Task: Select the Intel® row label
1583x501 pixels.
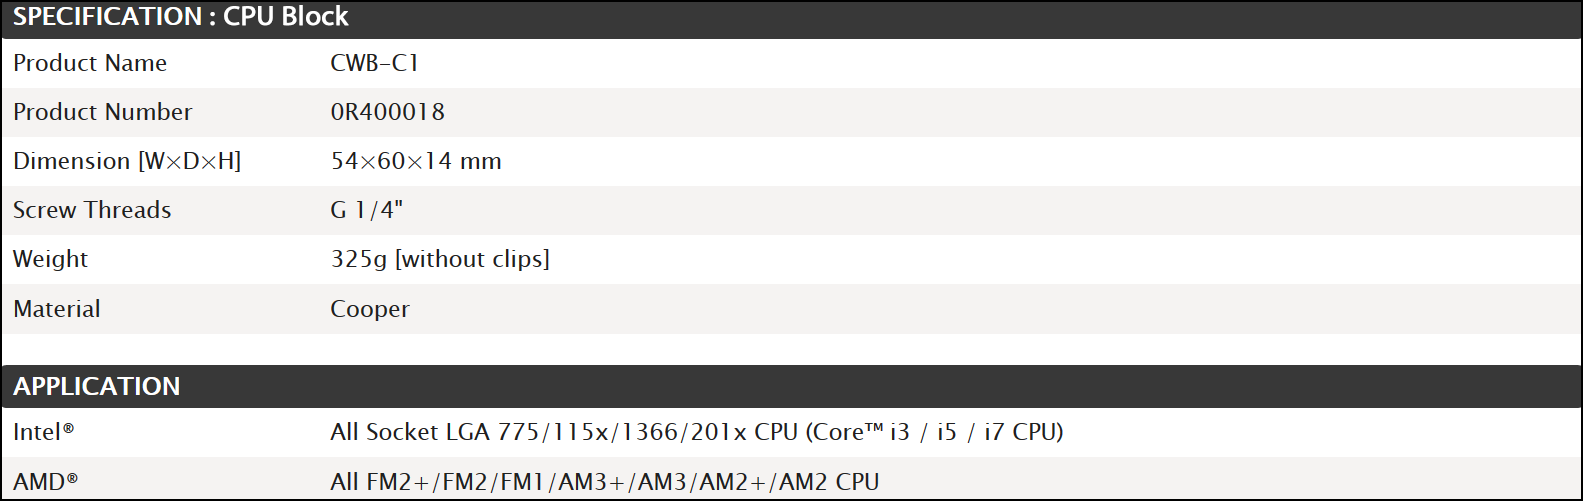Action: coord(44,432)
